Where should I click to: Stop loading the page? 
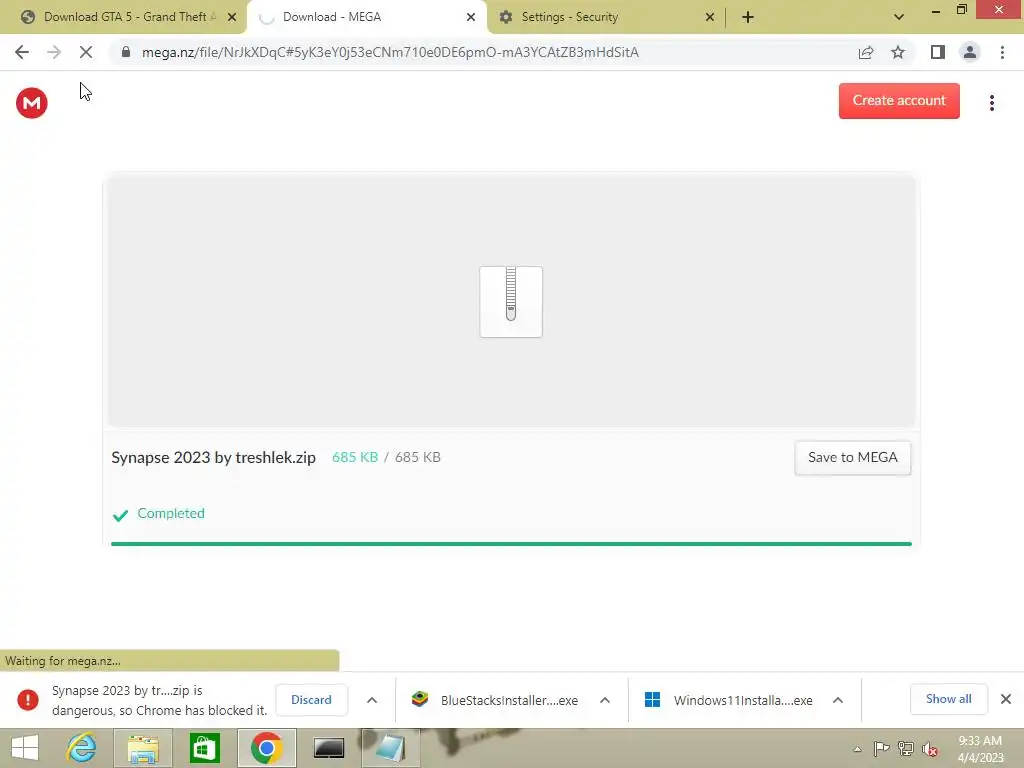coord(86,52)
